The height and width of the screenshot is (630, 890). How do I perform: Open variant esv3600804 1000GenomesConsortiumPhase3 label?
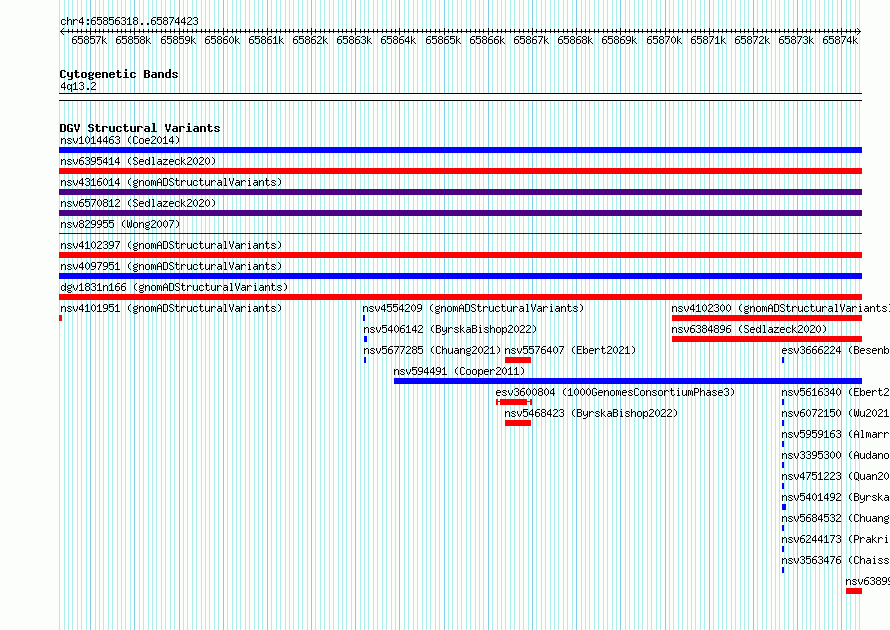pos(615,392)
